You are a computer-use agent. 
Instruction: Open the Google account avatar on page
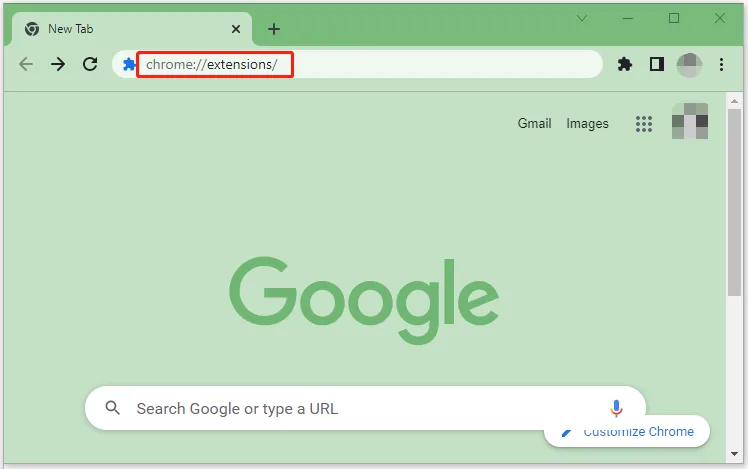tap(690, 121)
